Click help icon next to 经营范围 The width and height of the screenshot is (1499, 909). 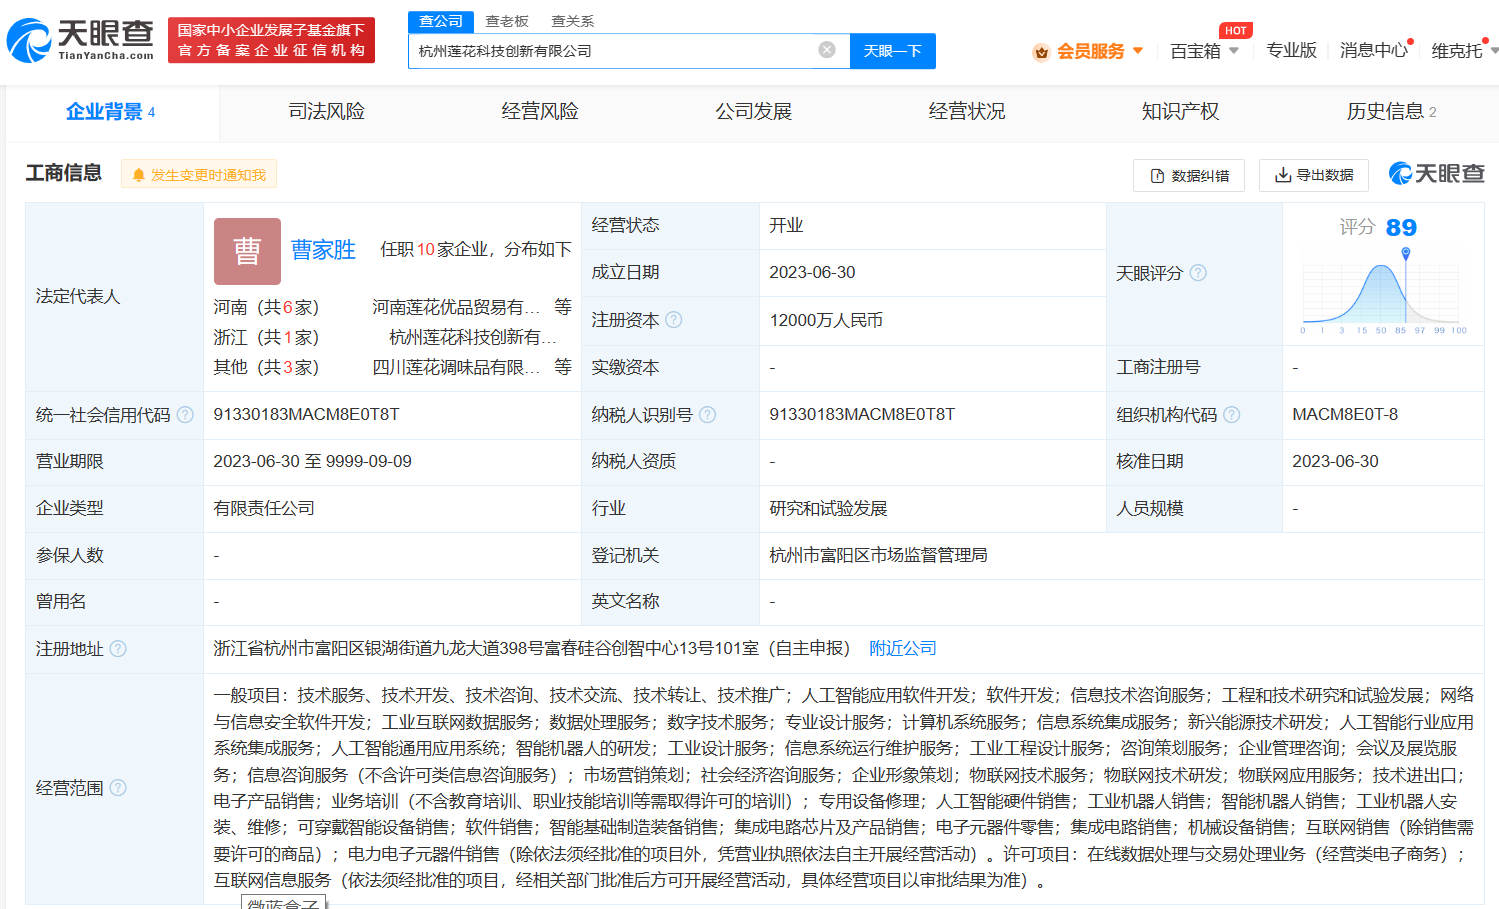[x=118, y=788]
